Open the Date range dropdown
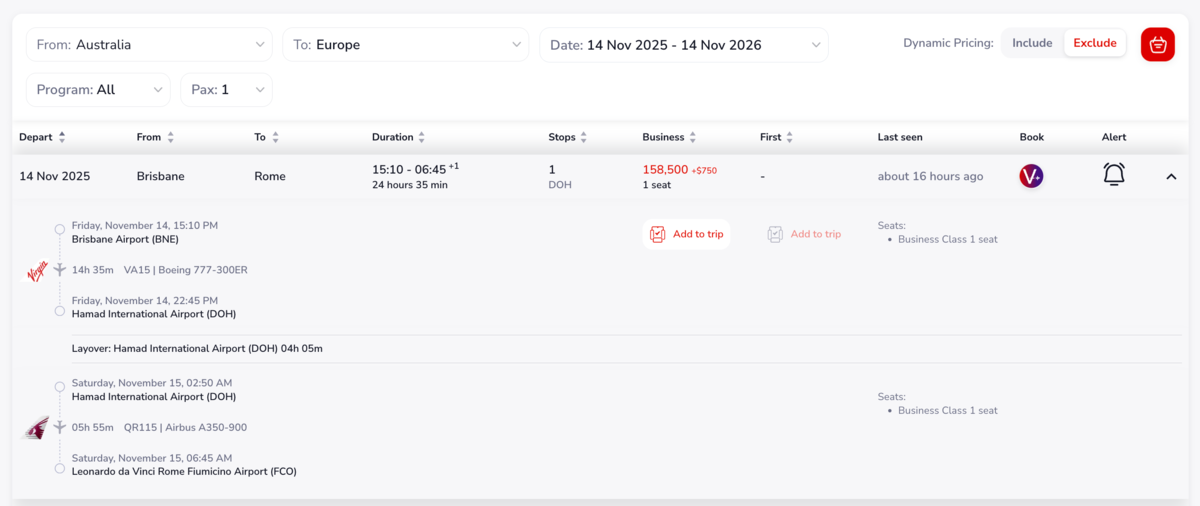The height and width of the screenshot is (506, 1200). 684,45
